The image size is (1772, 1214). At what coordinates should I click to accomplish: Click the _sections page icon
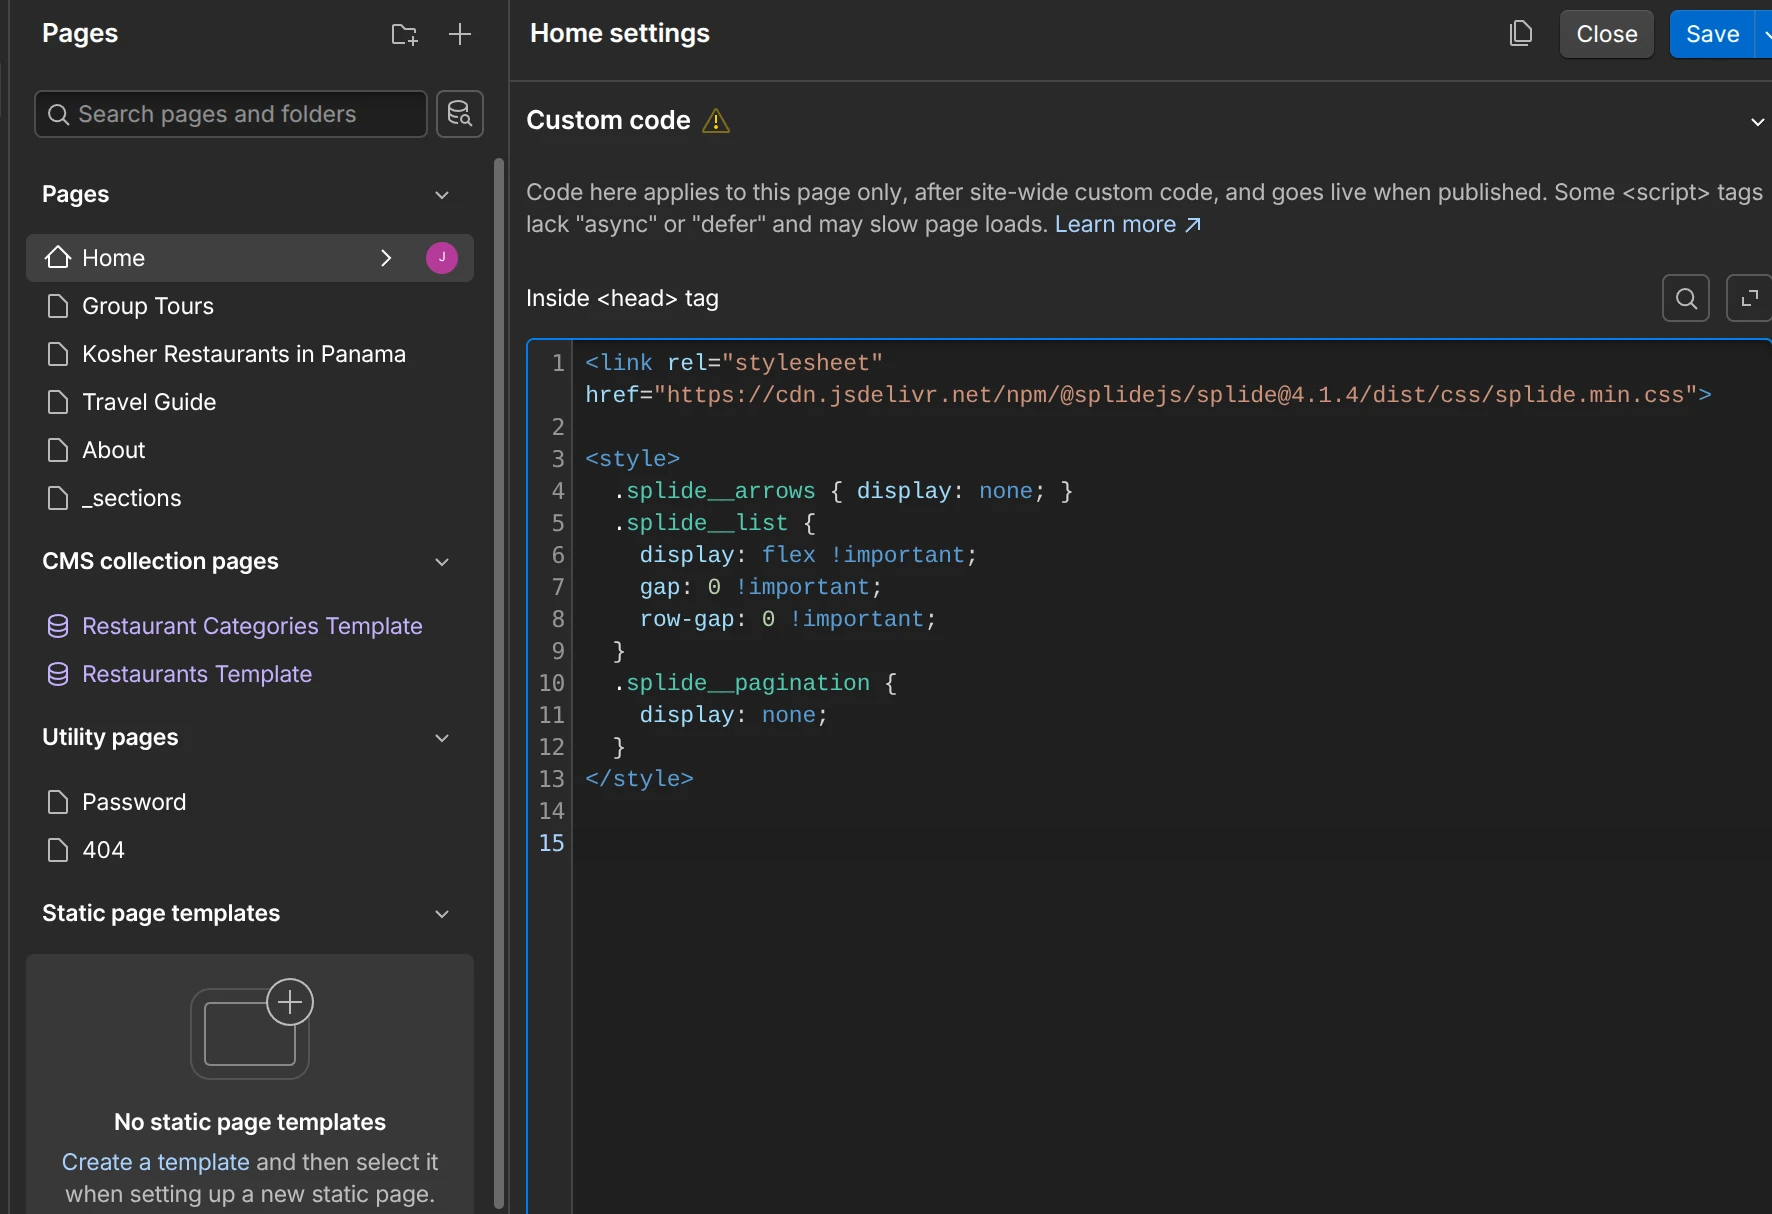coord(58,498)
